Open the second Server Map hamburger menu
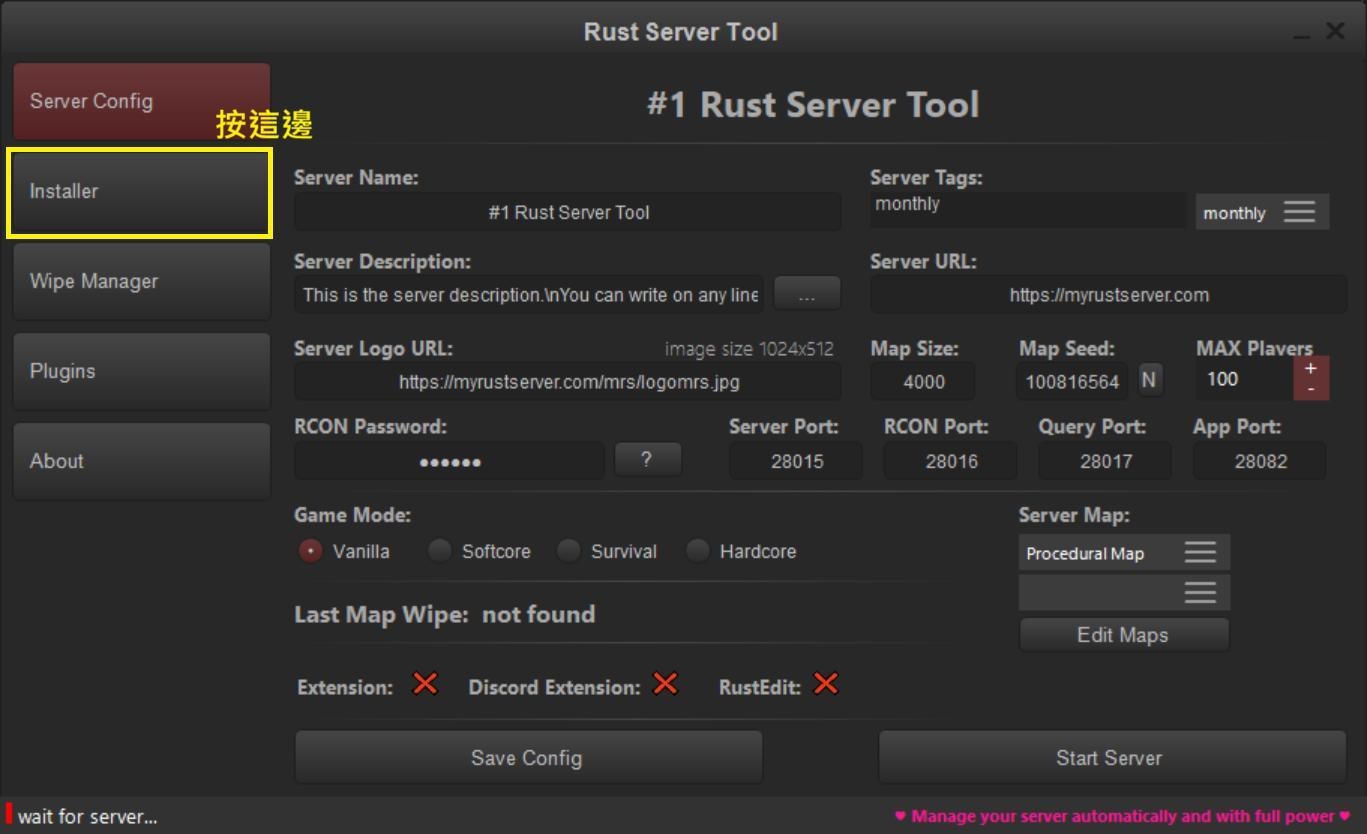Viewport: 1367px width, 834px height. [1199, 591]
